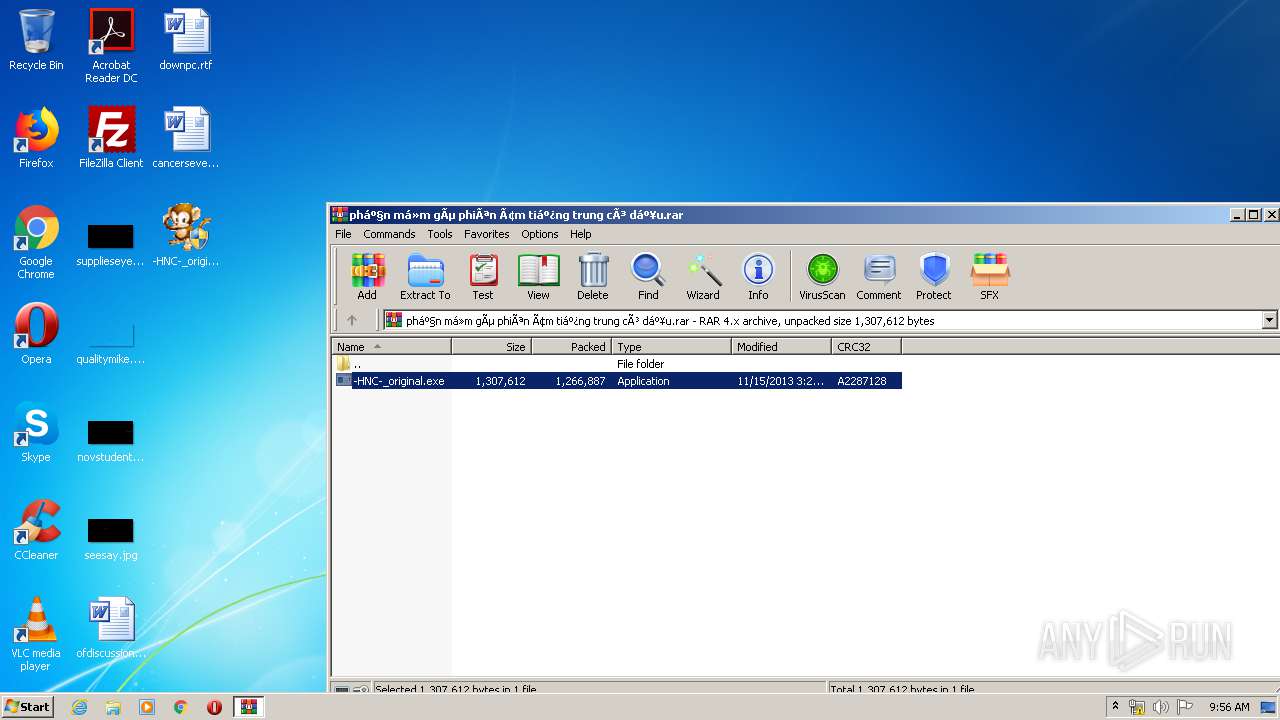This screenshot has width=1280, height=720.
Task: Open the Tools menu
Action: pos(440,234)
